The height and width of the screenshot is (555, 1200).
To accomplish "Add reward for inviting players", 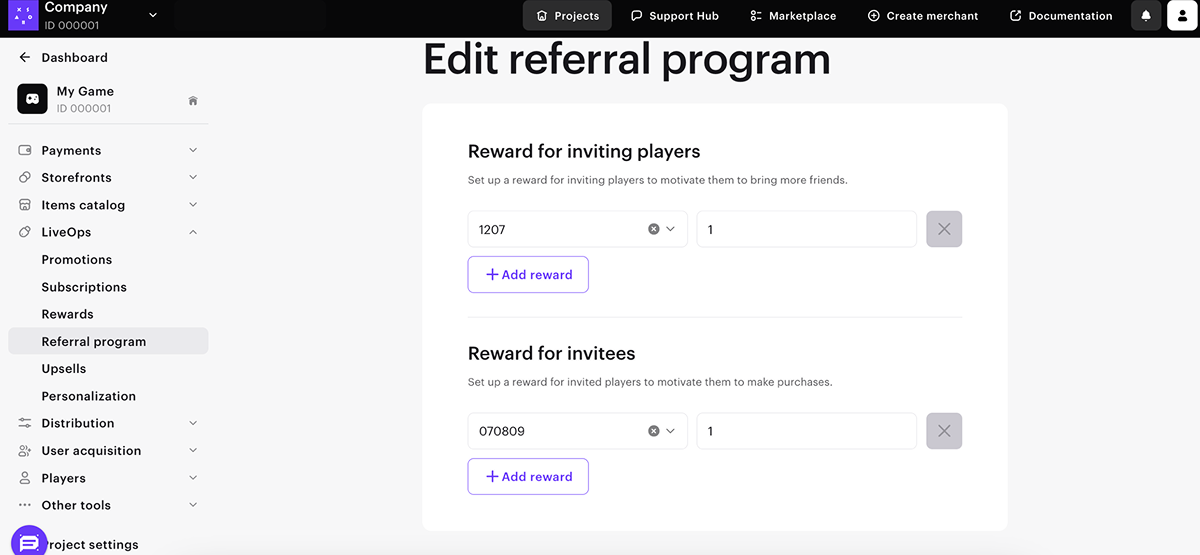I will [528, 275].
